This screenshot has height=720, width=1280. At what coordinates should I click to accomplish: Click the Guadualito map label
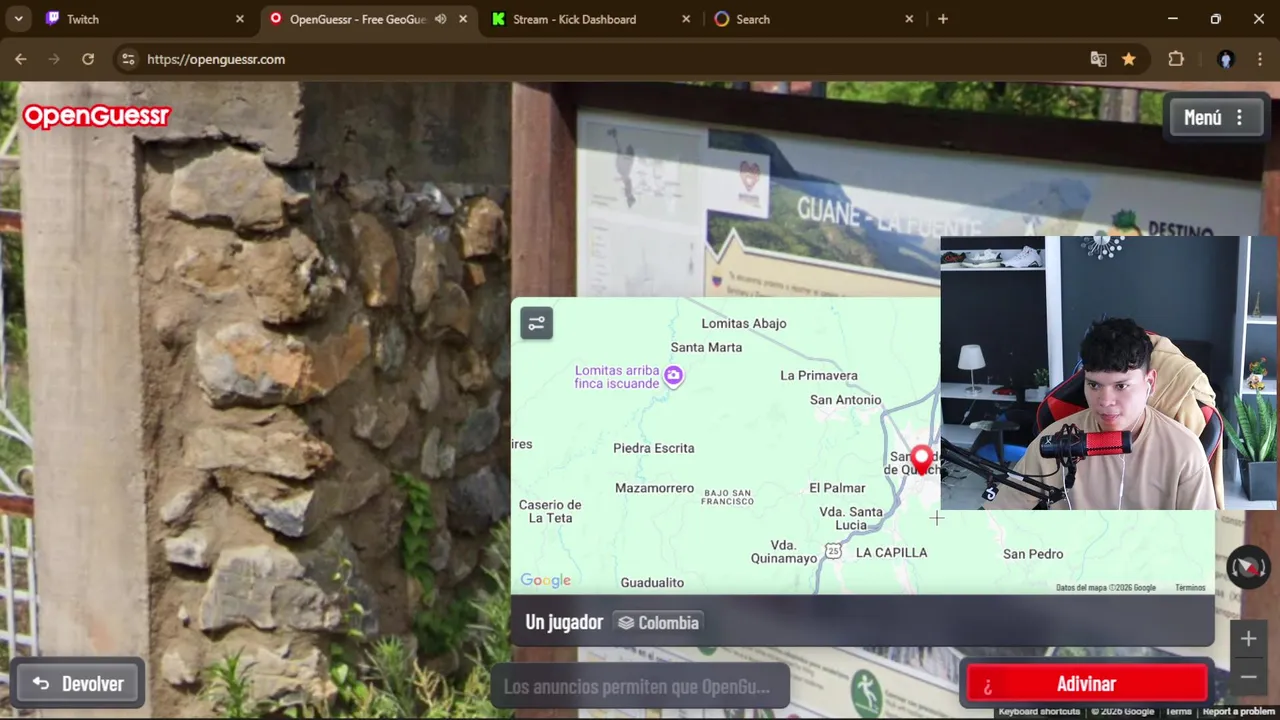[652, 582]
